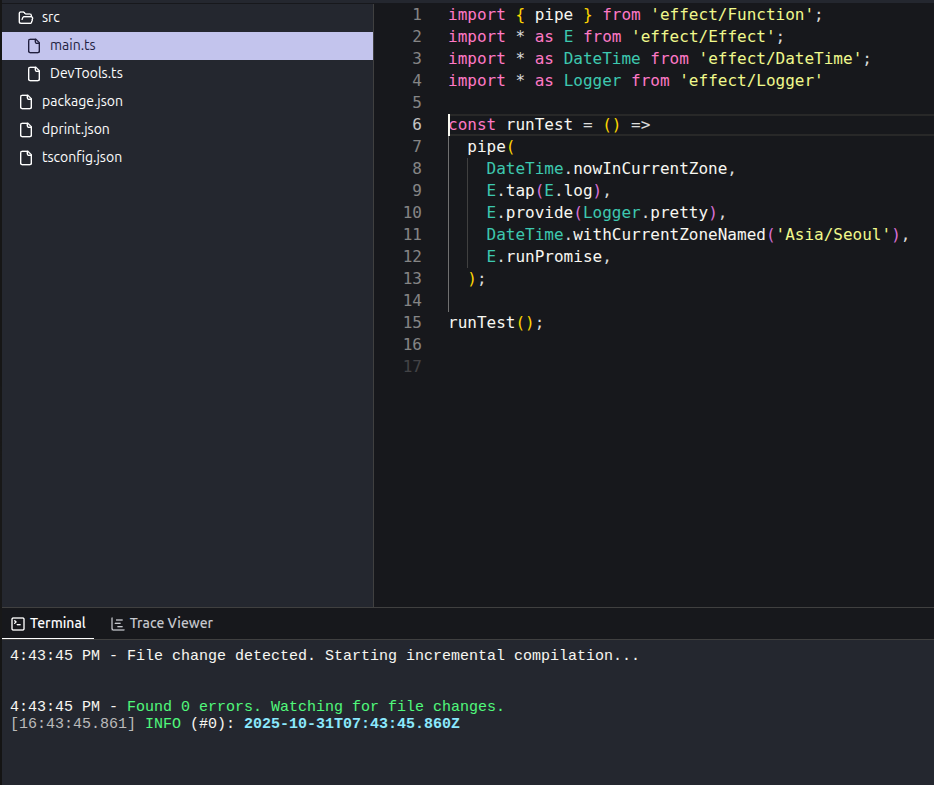Click Logger.pretty in the code

coord(645,213)
